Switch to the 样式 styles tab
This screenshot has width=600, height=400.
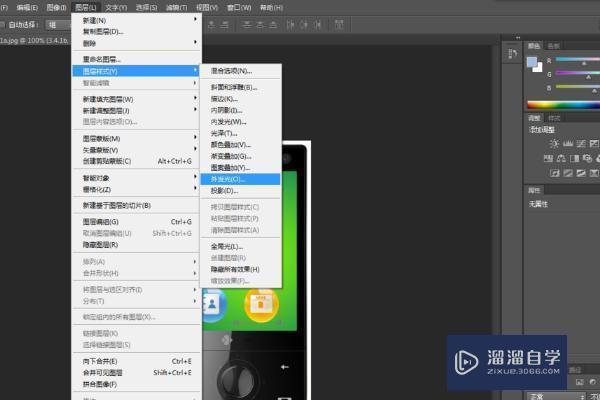[554, 118]
